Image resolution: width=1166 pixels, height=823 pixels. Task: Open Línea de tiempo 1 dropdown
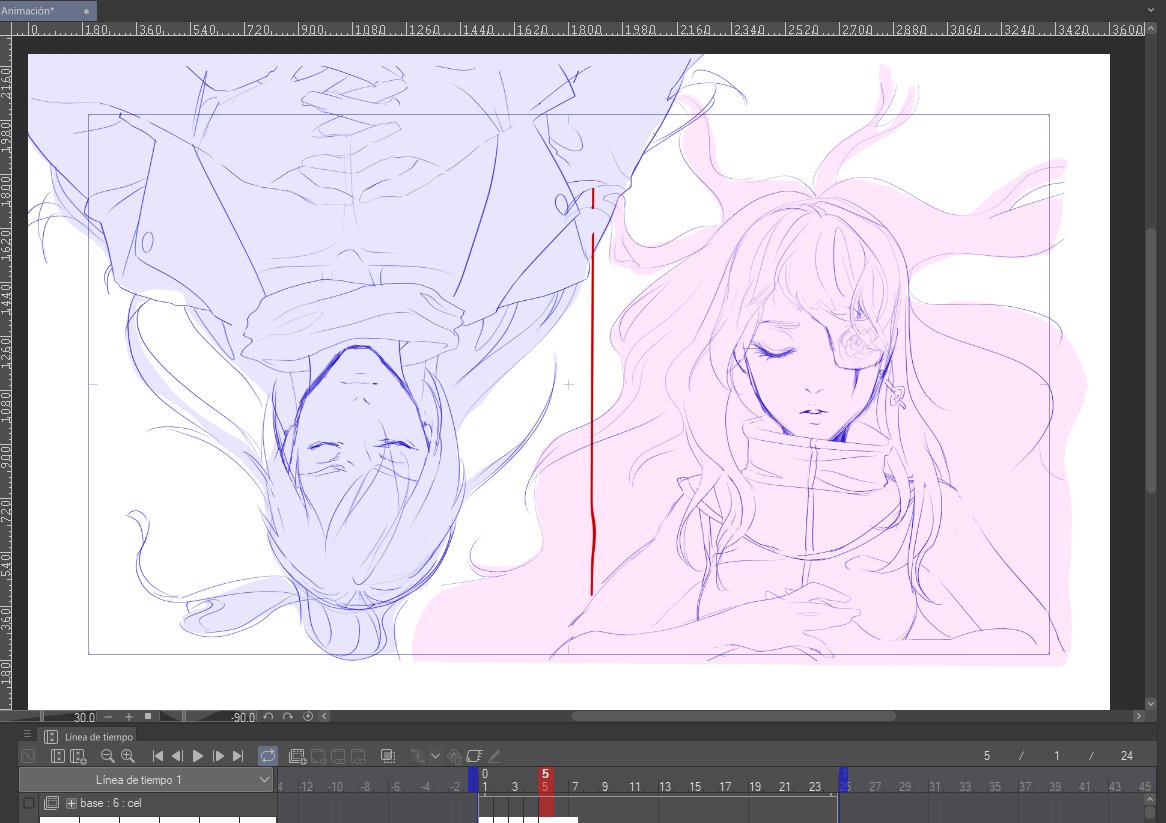146,780
